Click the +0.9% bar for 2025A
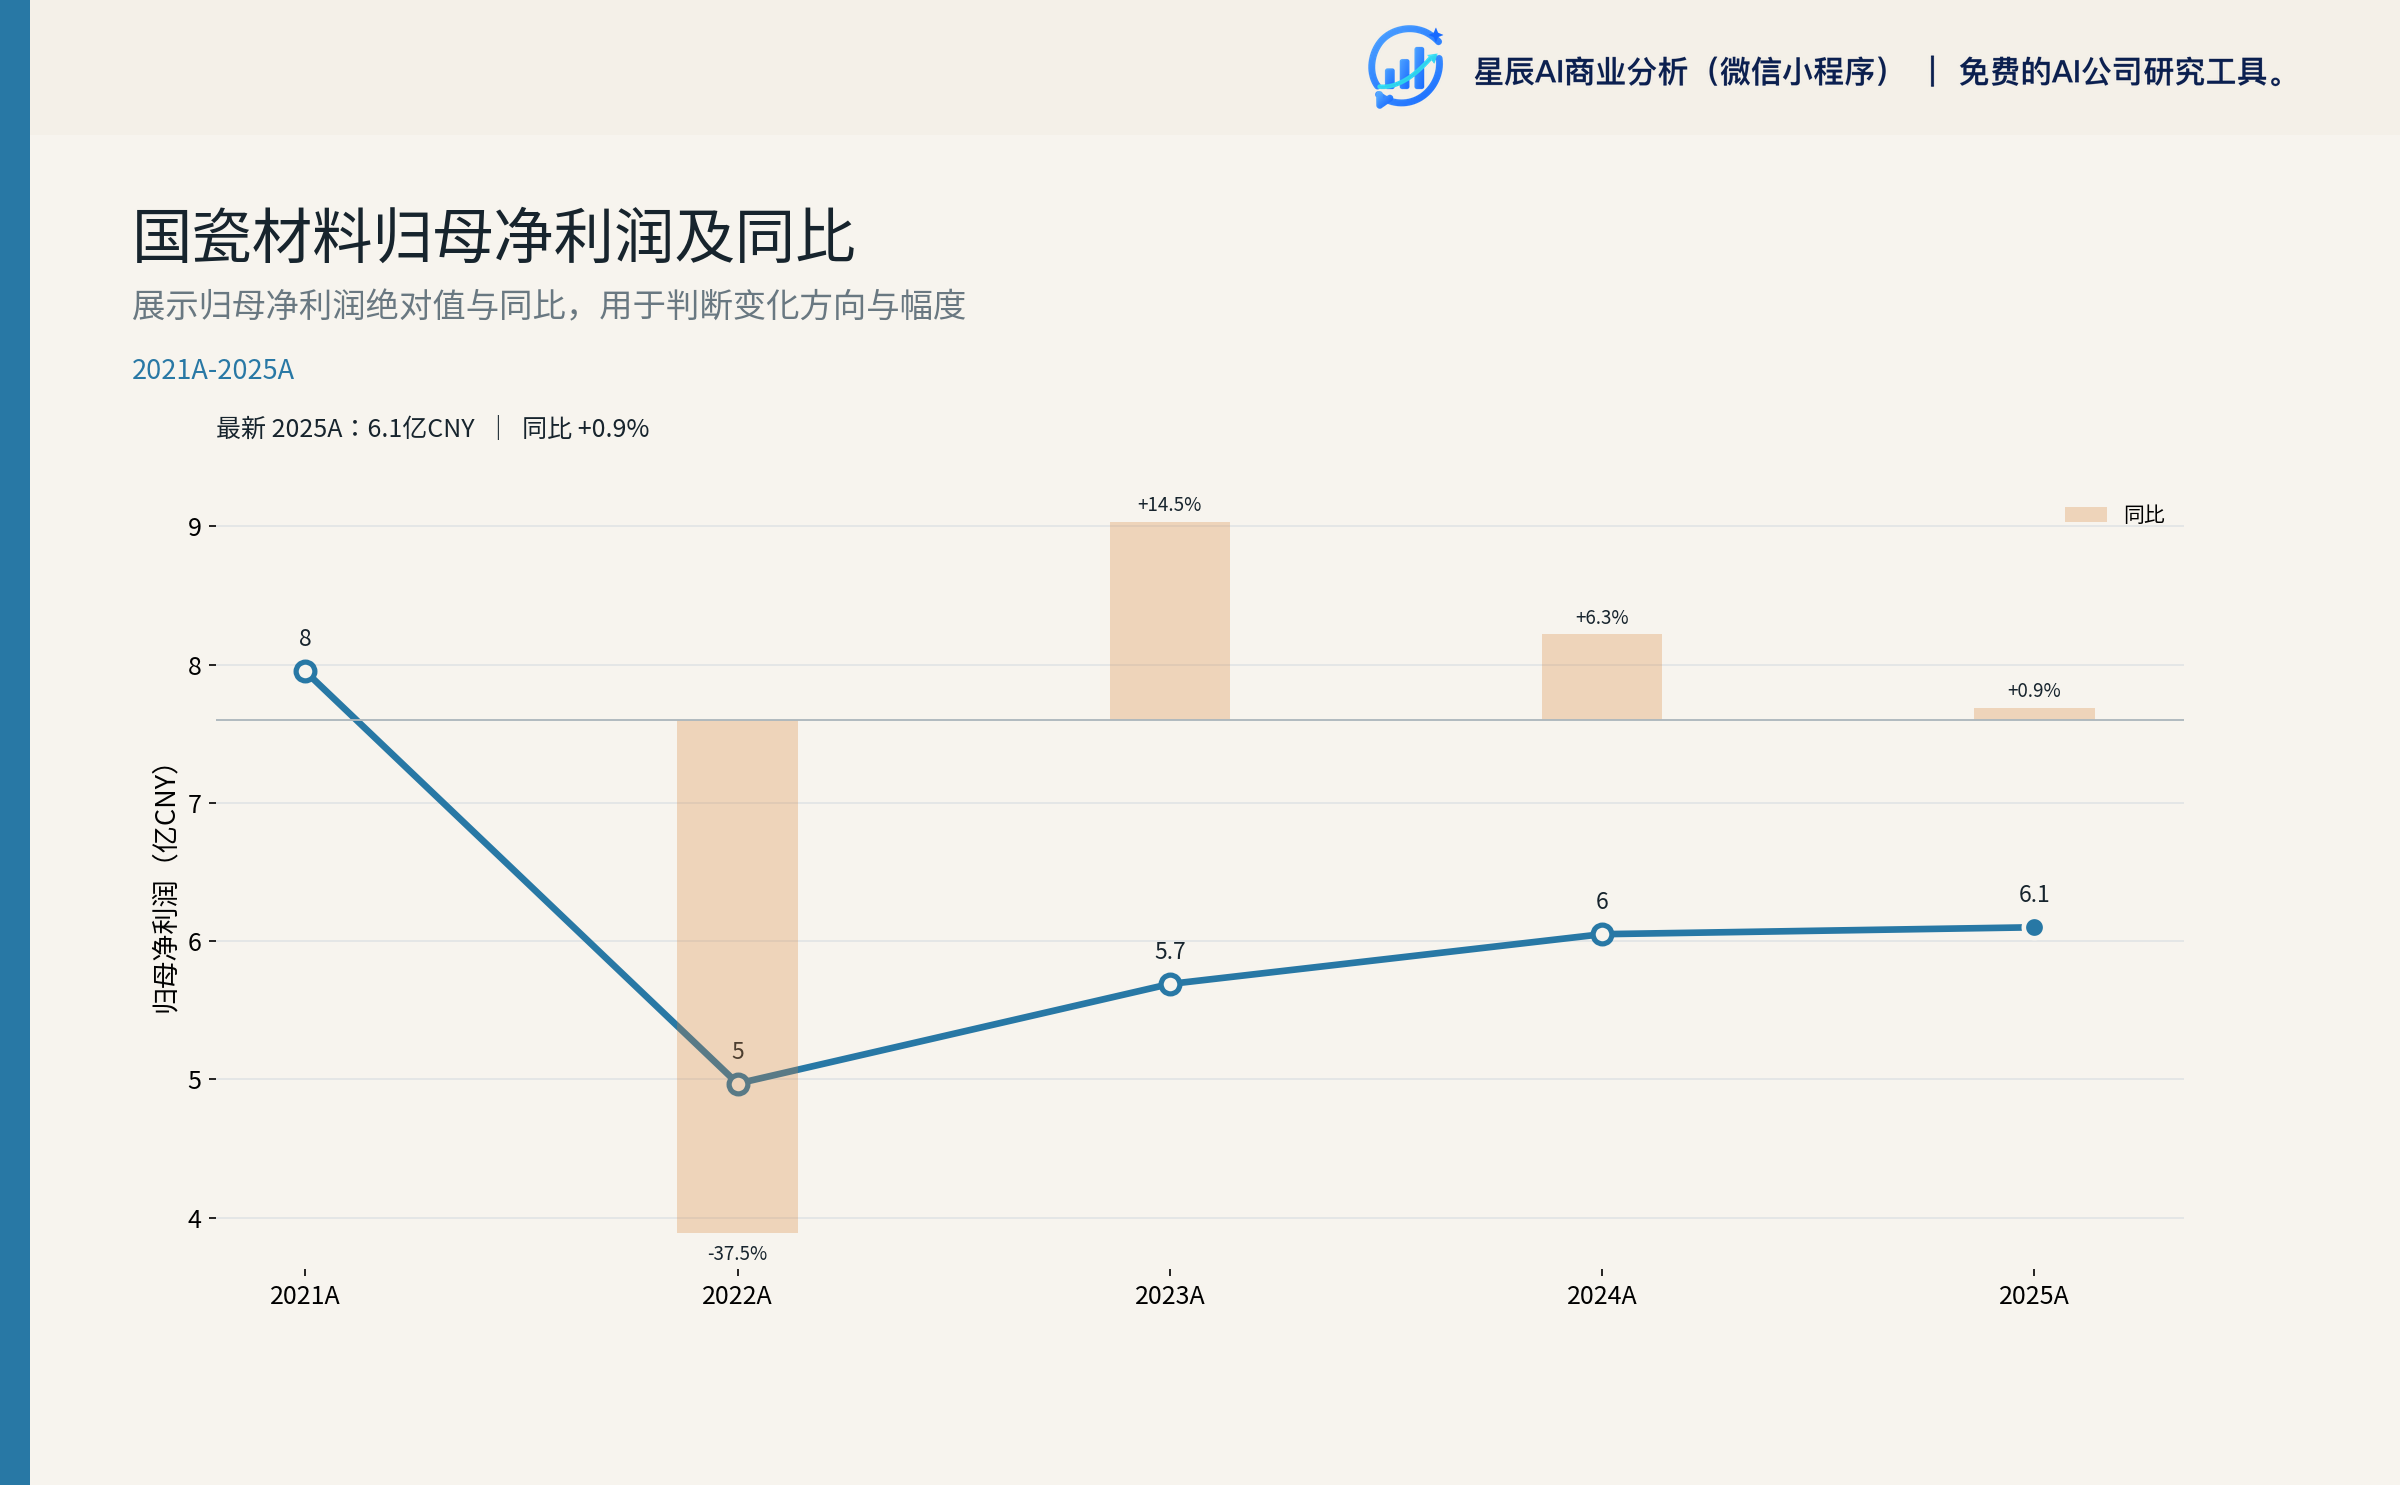The width and height of the screenshot is (2400, 1485). (x=2034, y=714)
